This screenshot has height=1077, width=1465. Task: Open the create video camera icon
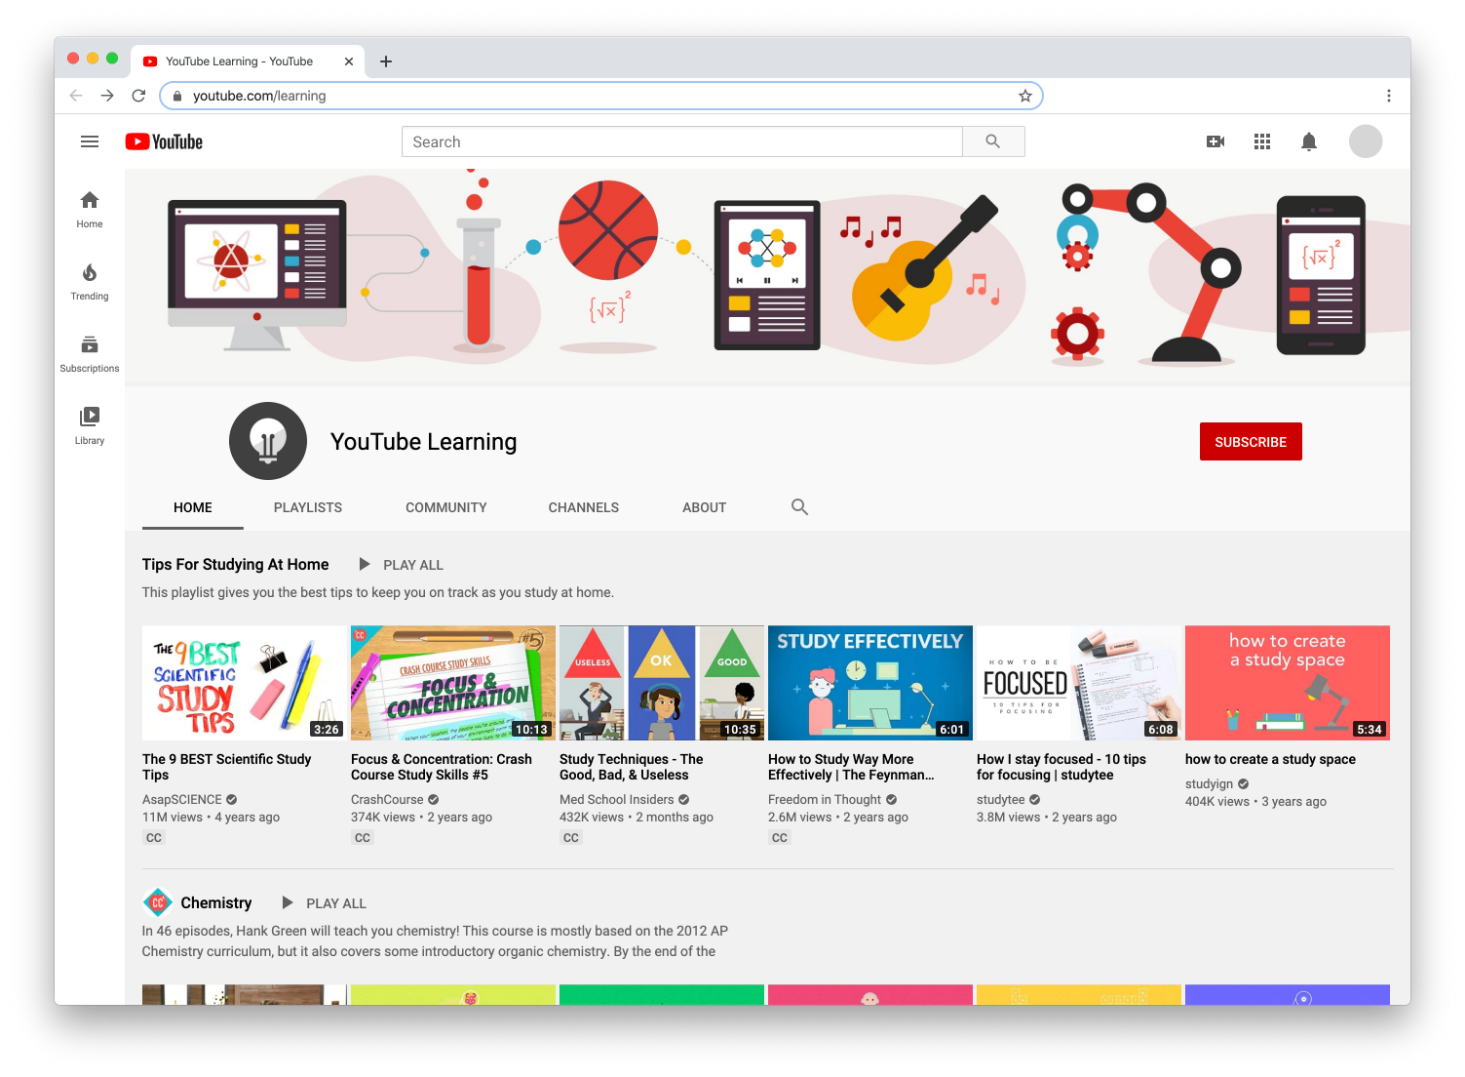pos(1215,142)
